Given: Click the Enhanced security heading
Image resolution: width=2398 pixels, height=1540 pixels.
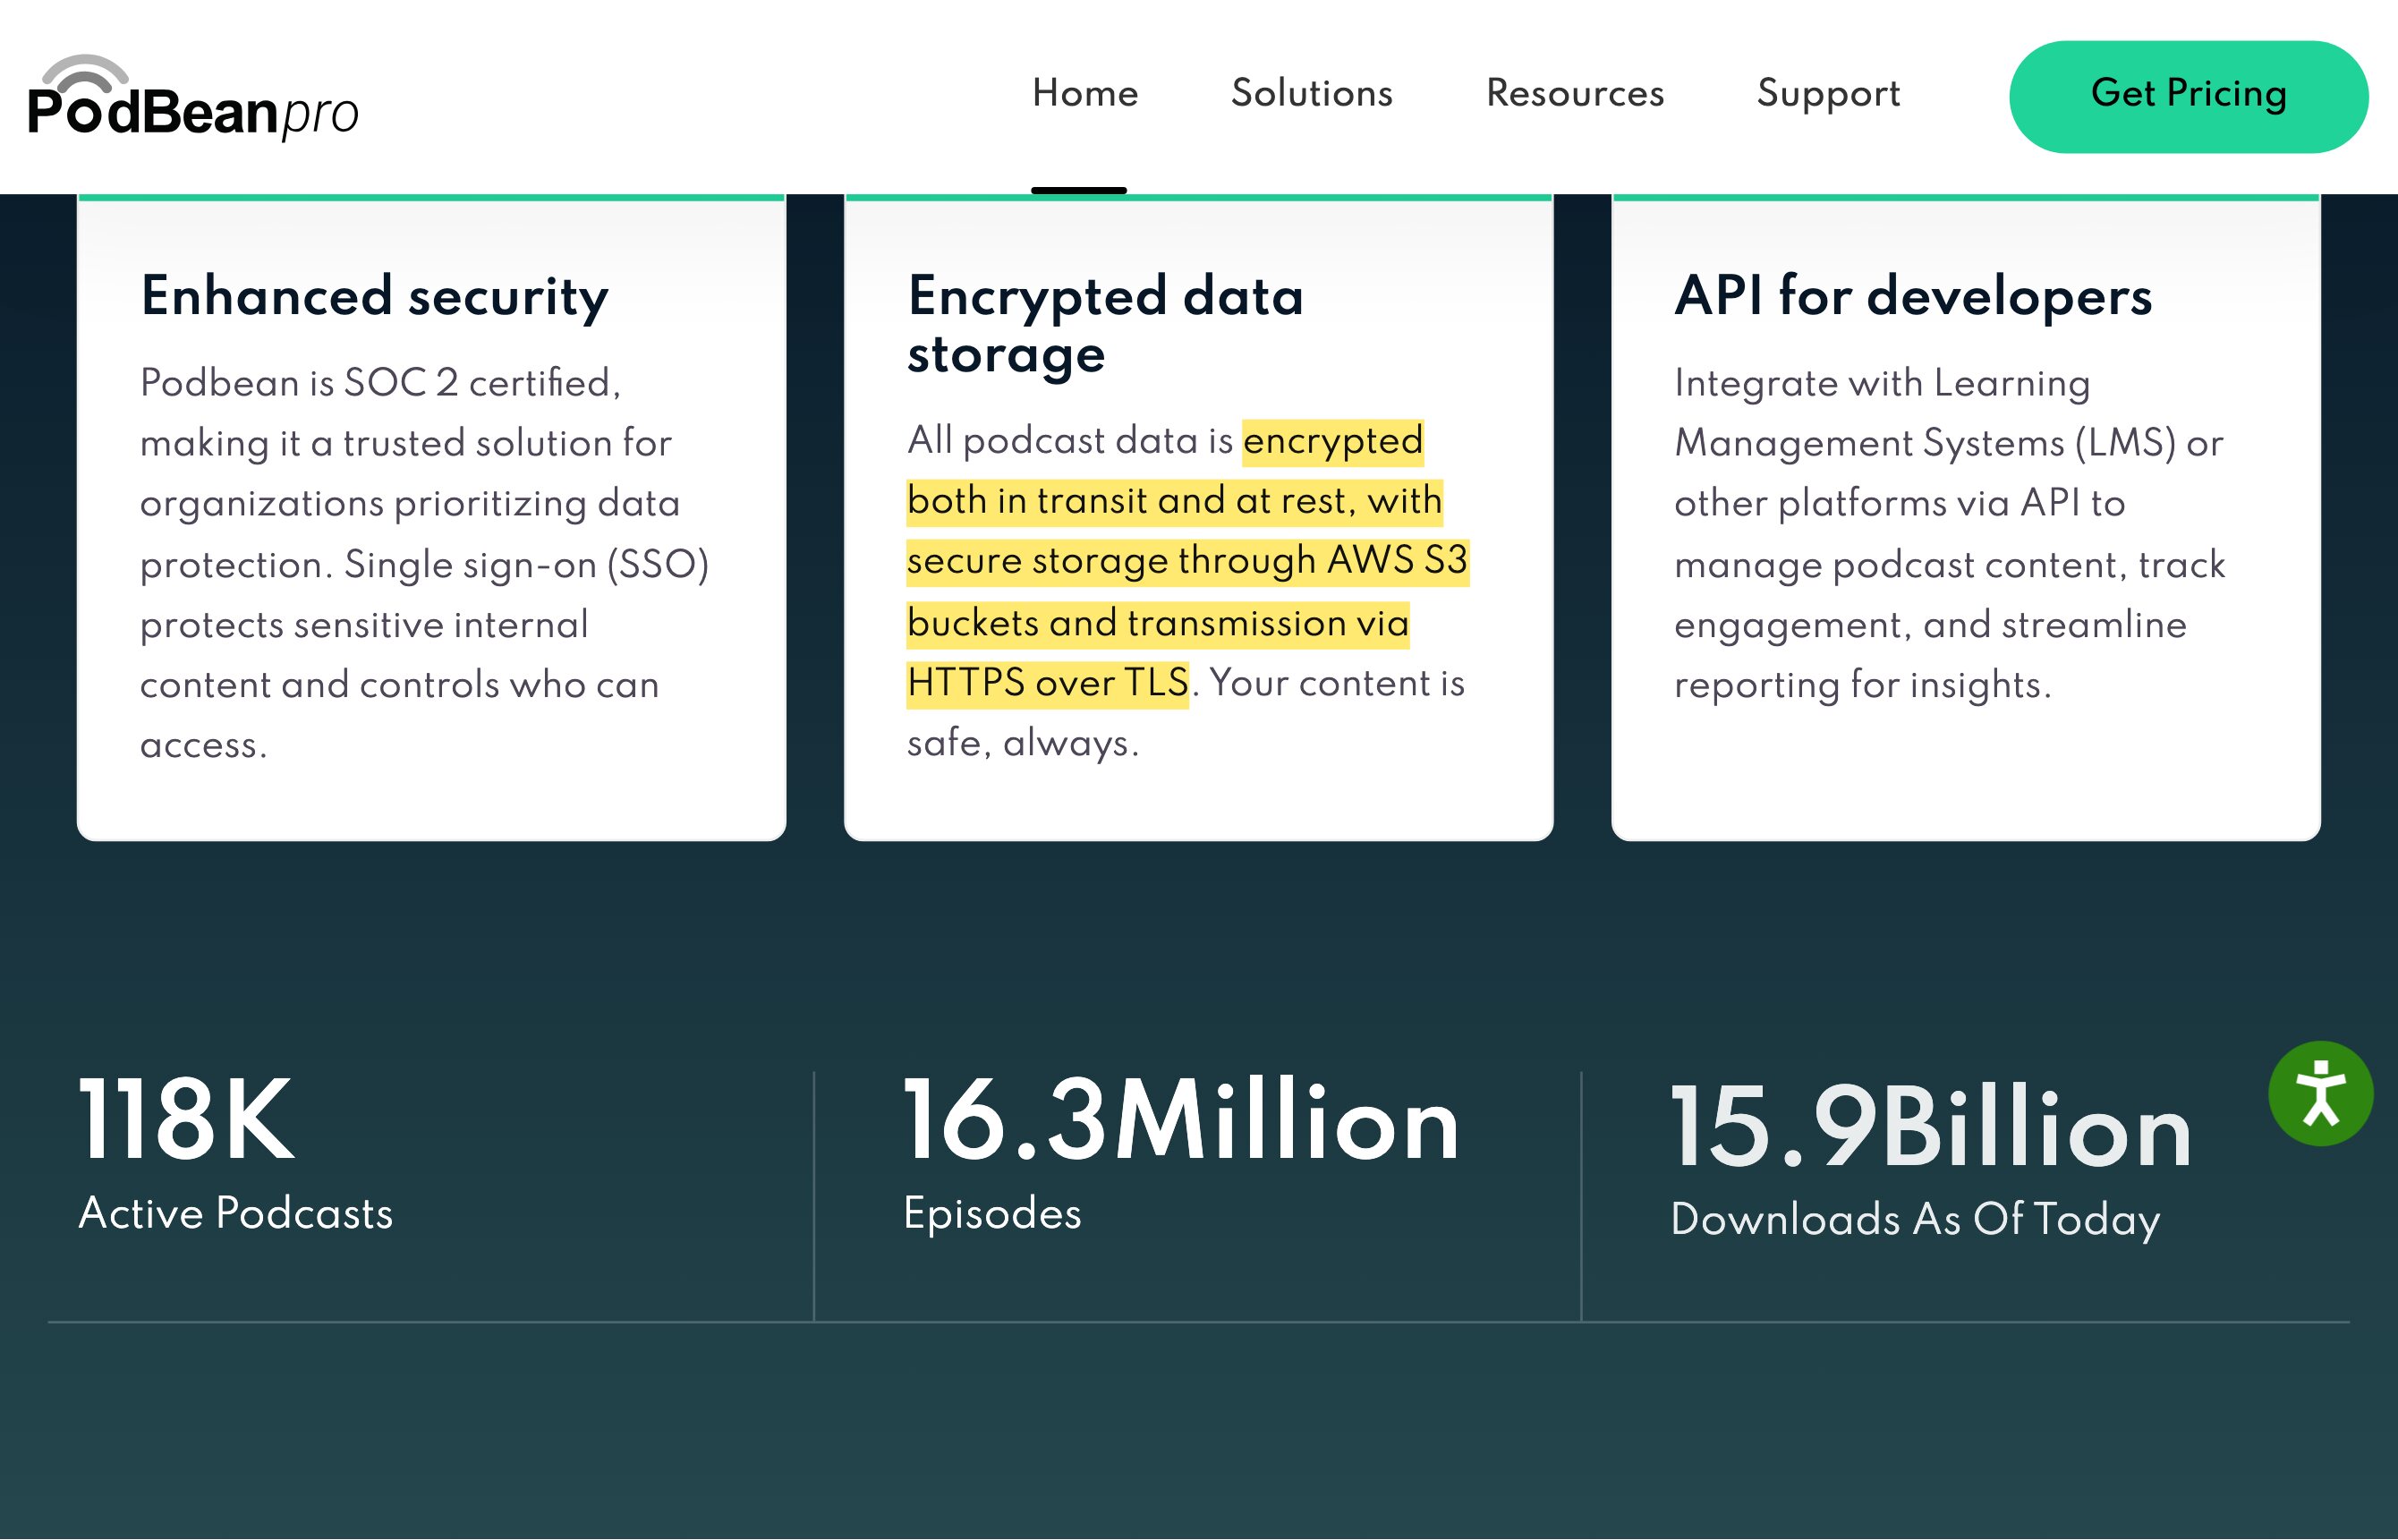Looking at the screenshot, I should pyautogui.click(x=375, y=297).
